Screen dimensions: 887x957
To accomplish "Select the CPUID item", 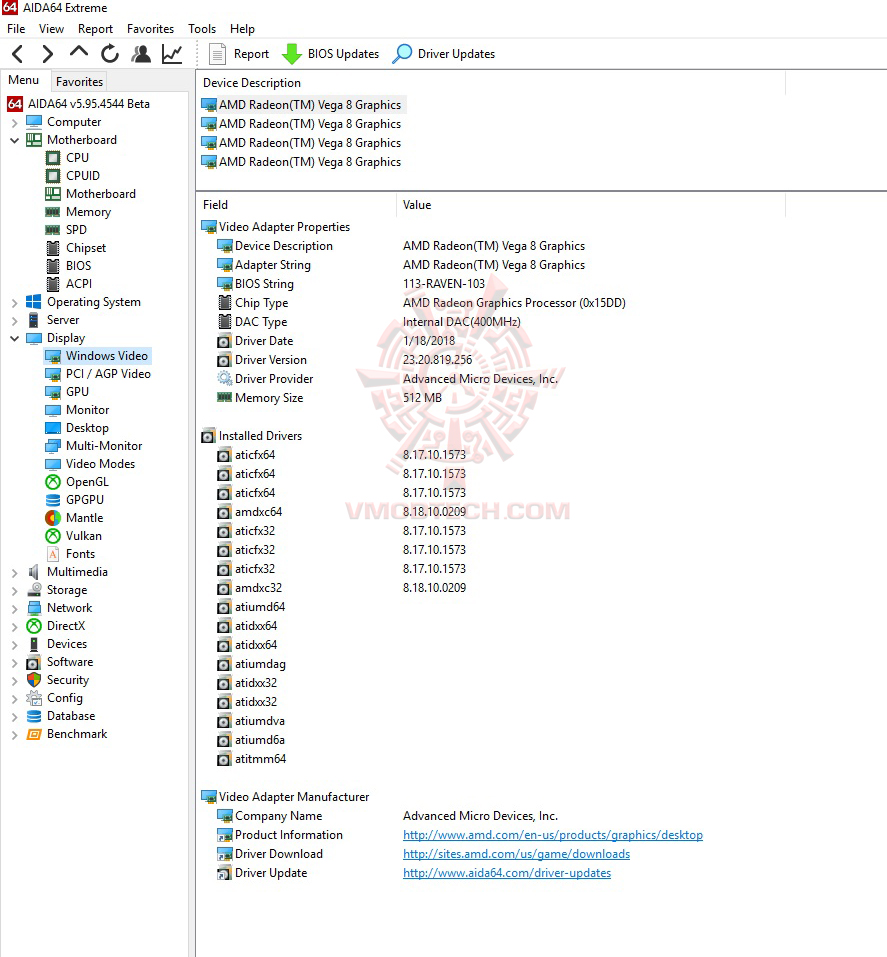I will pyautogui.click(x=82, y=176).
